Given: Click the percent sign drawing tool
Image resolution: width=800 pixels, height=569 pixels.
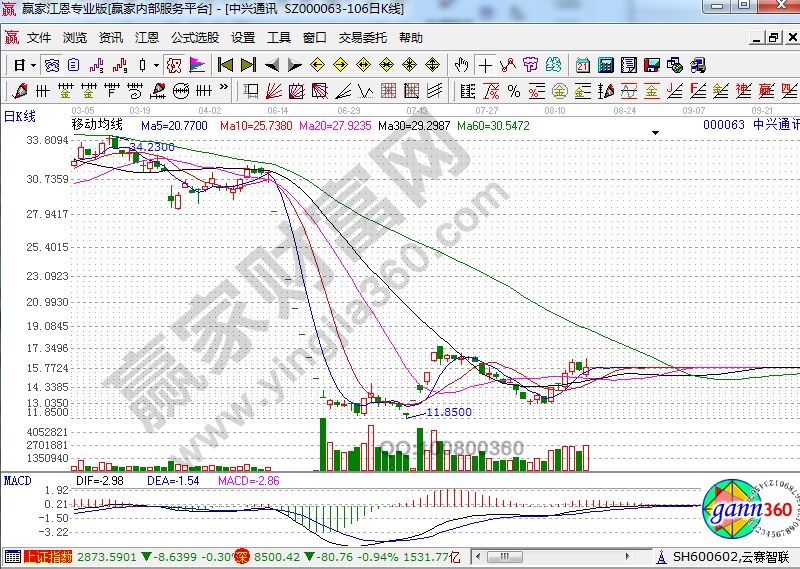Looking at the screenshot, I should click(513, 91).
